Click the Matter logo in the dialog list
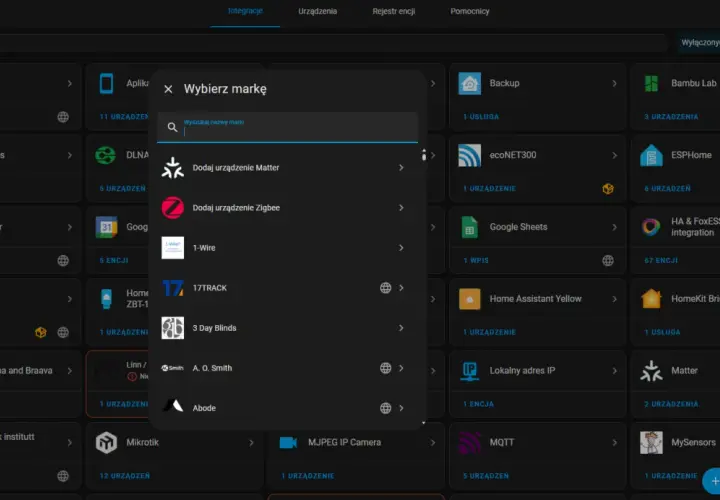 (x=173, y=168)
